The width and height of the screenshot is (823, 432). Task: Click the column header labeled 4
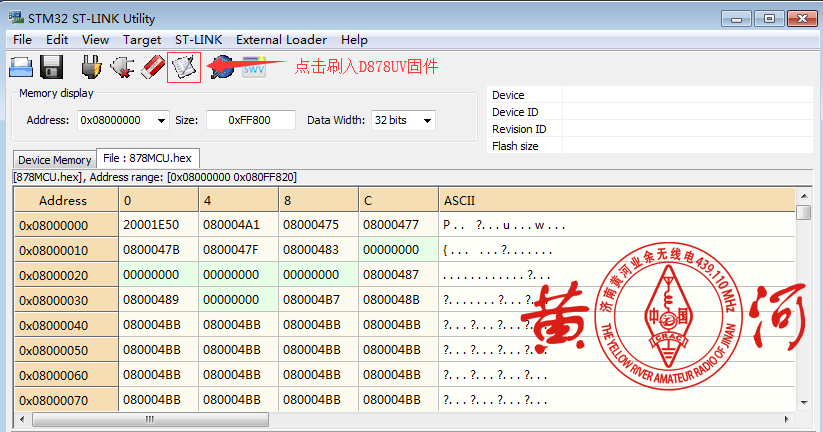click(239, 201)
